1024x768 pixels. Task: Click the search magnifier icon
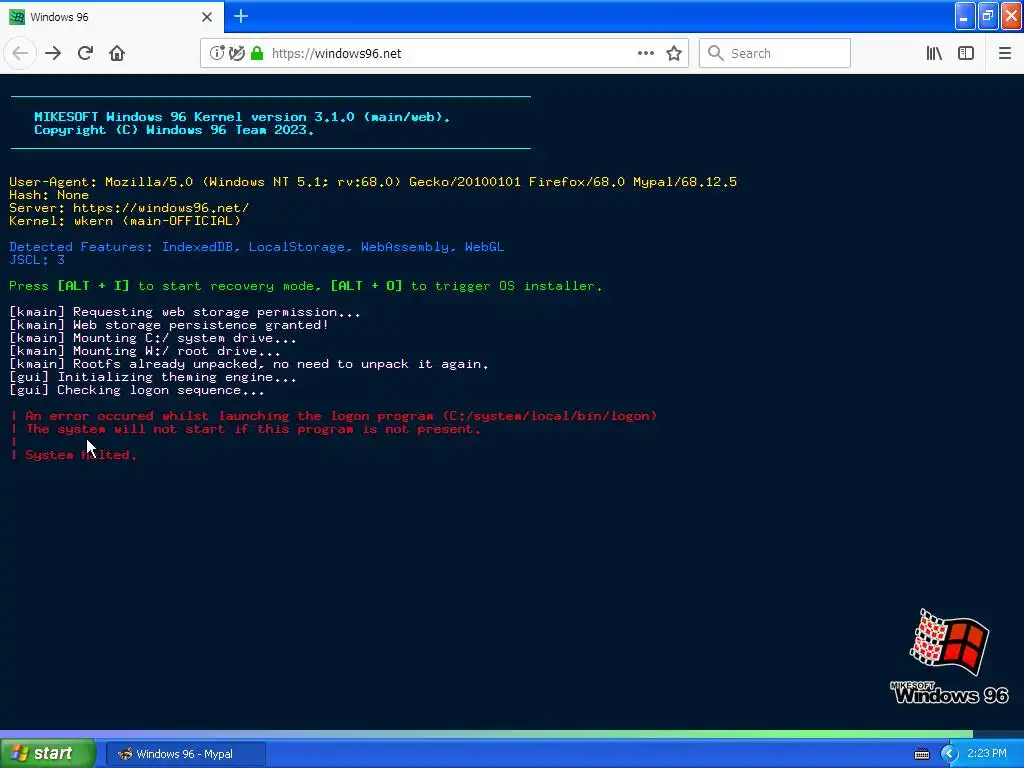tap(716, 53)
